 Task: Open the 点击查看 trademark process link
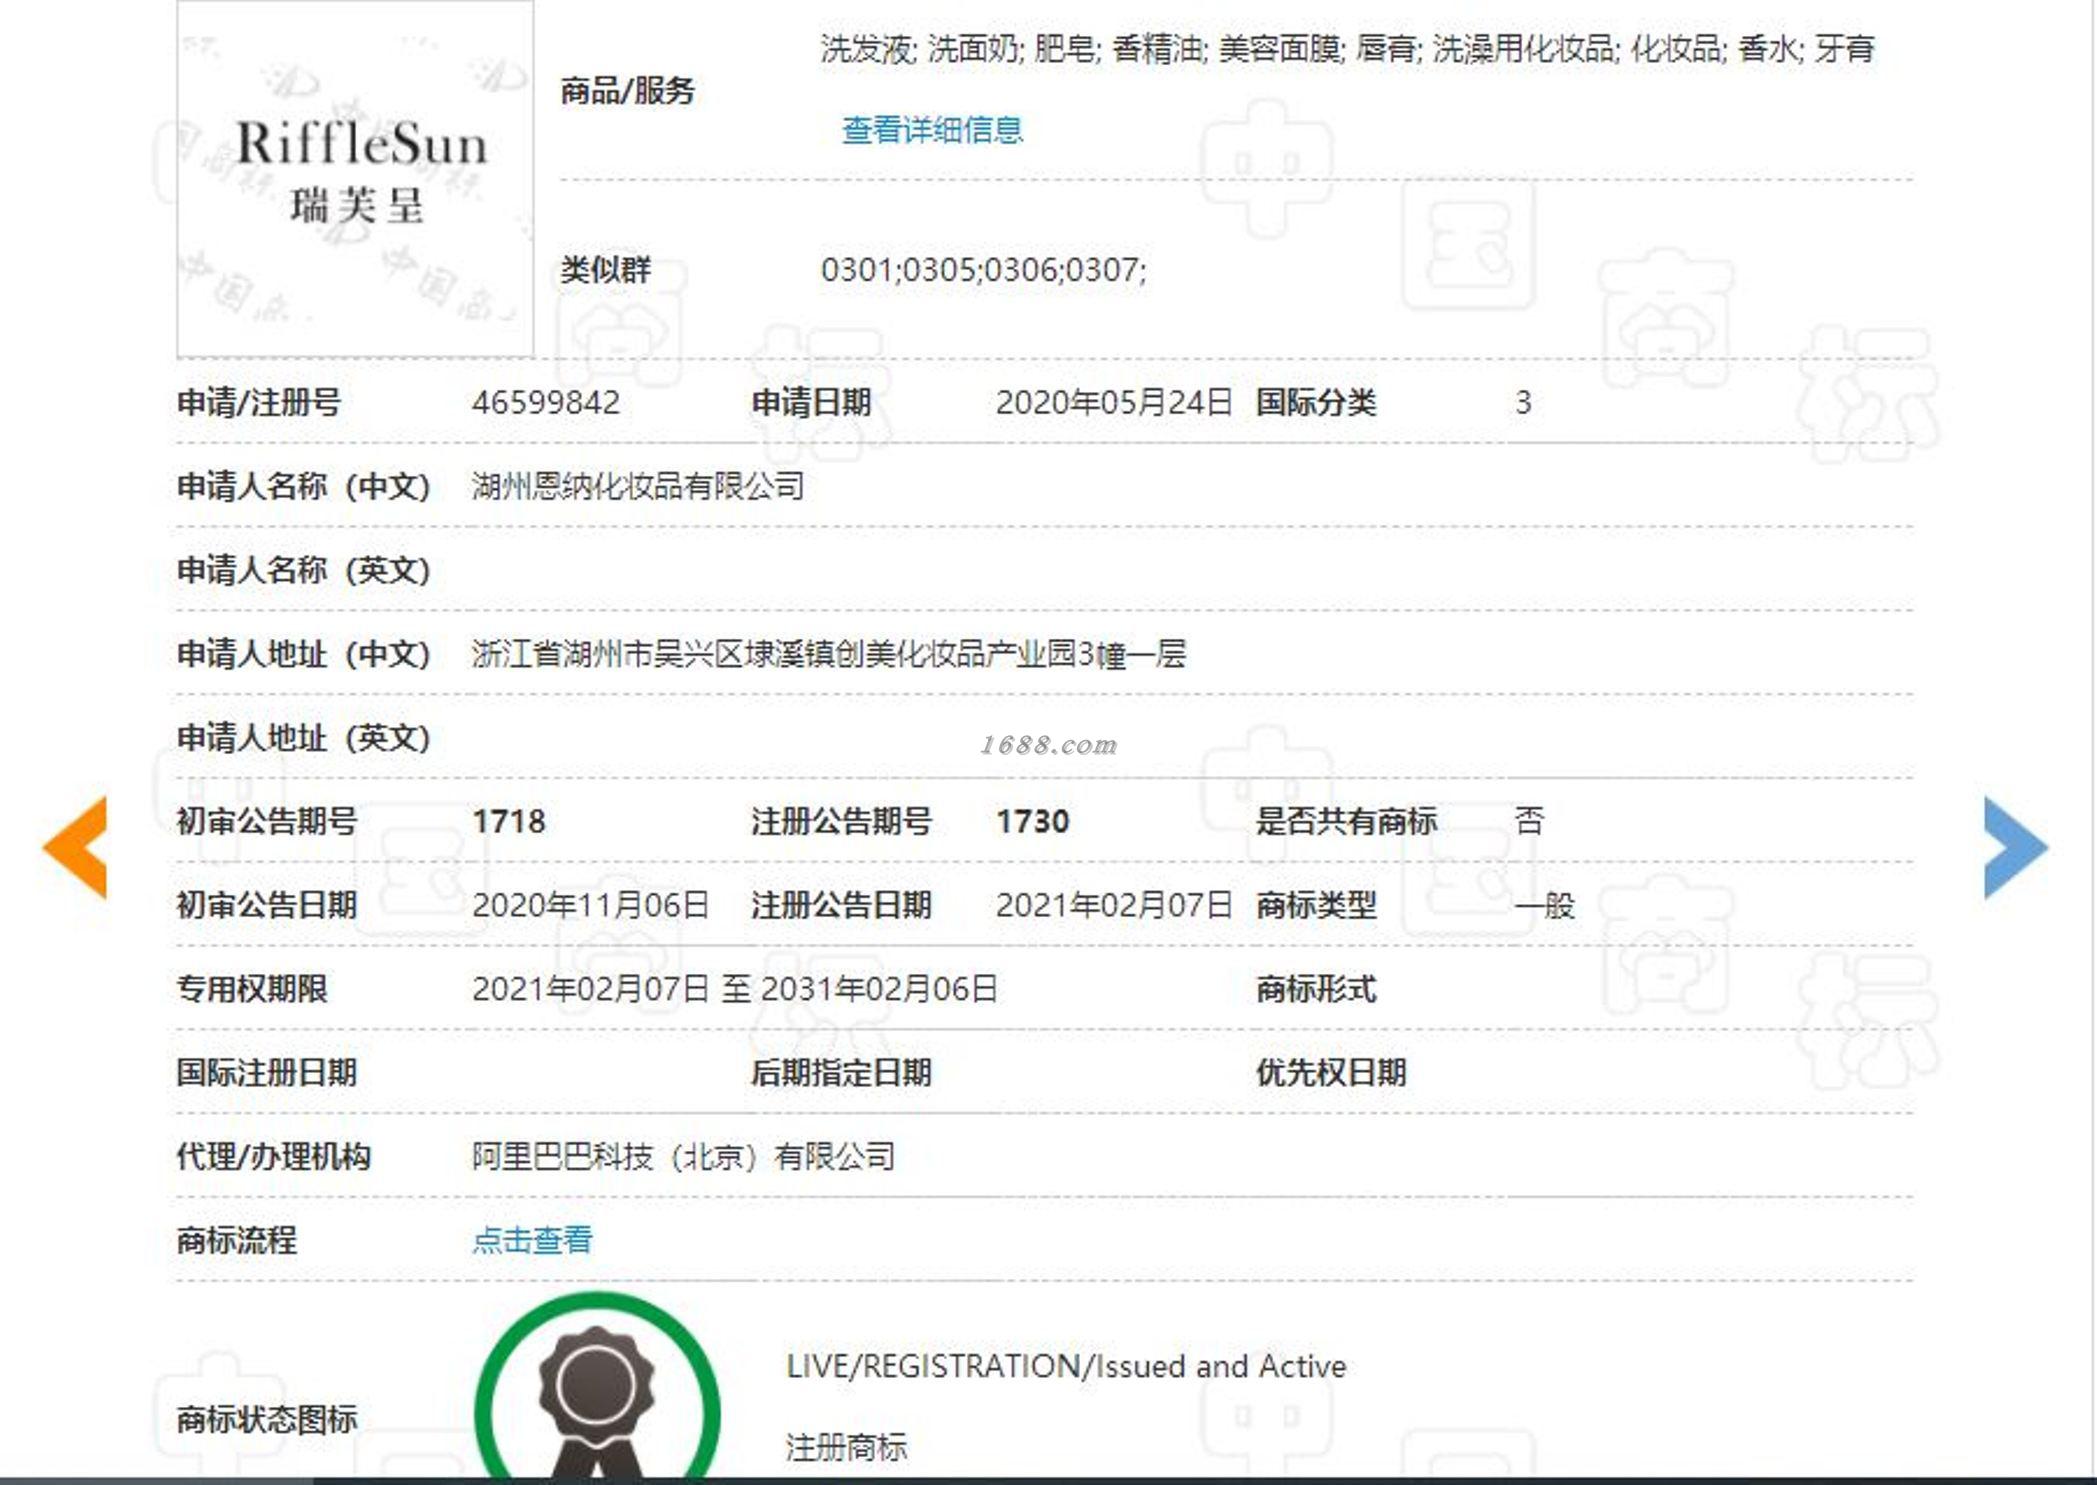pyautogui.click(x=532, y=1240)
